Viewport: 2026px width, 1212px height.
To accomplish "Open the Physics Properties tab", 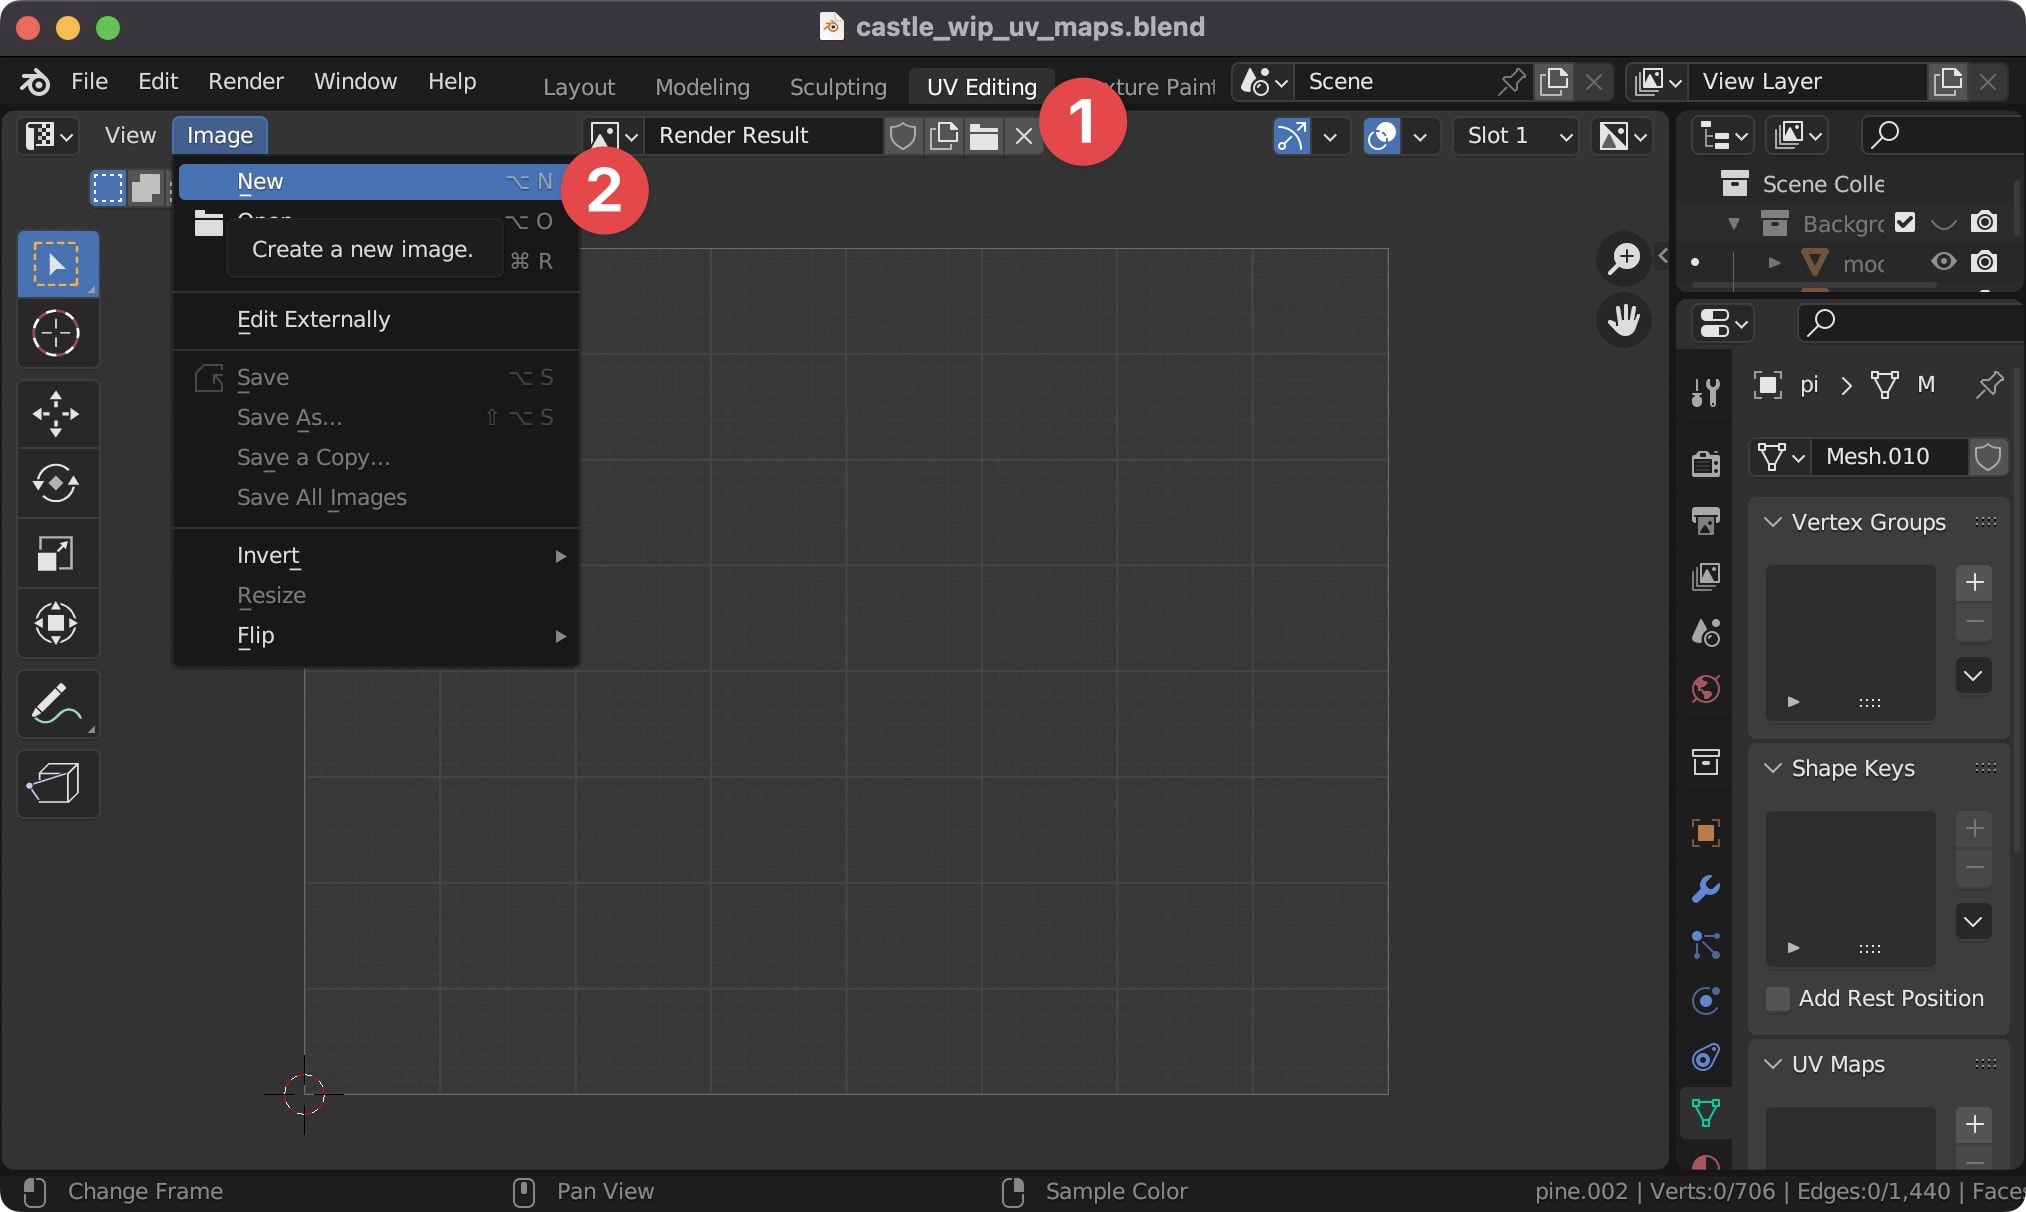I will (1705, 1000).
